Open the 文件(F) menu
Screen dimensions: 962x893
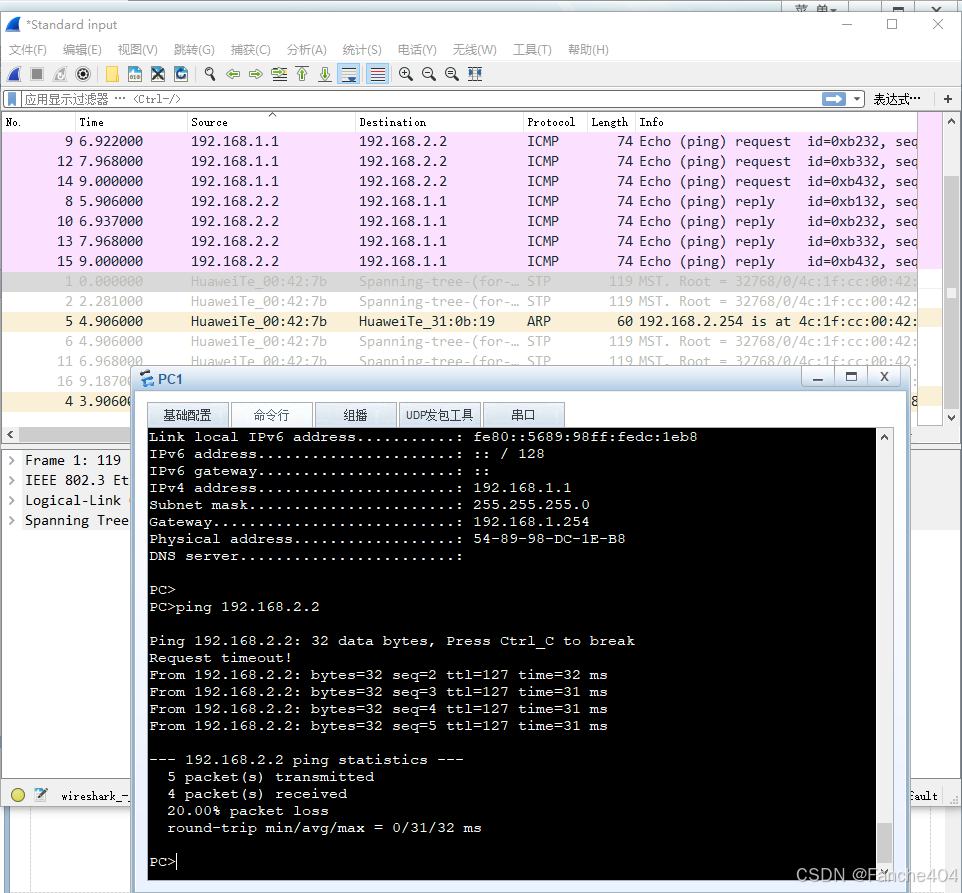[28, 50]
